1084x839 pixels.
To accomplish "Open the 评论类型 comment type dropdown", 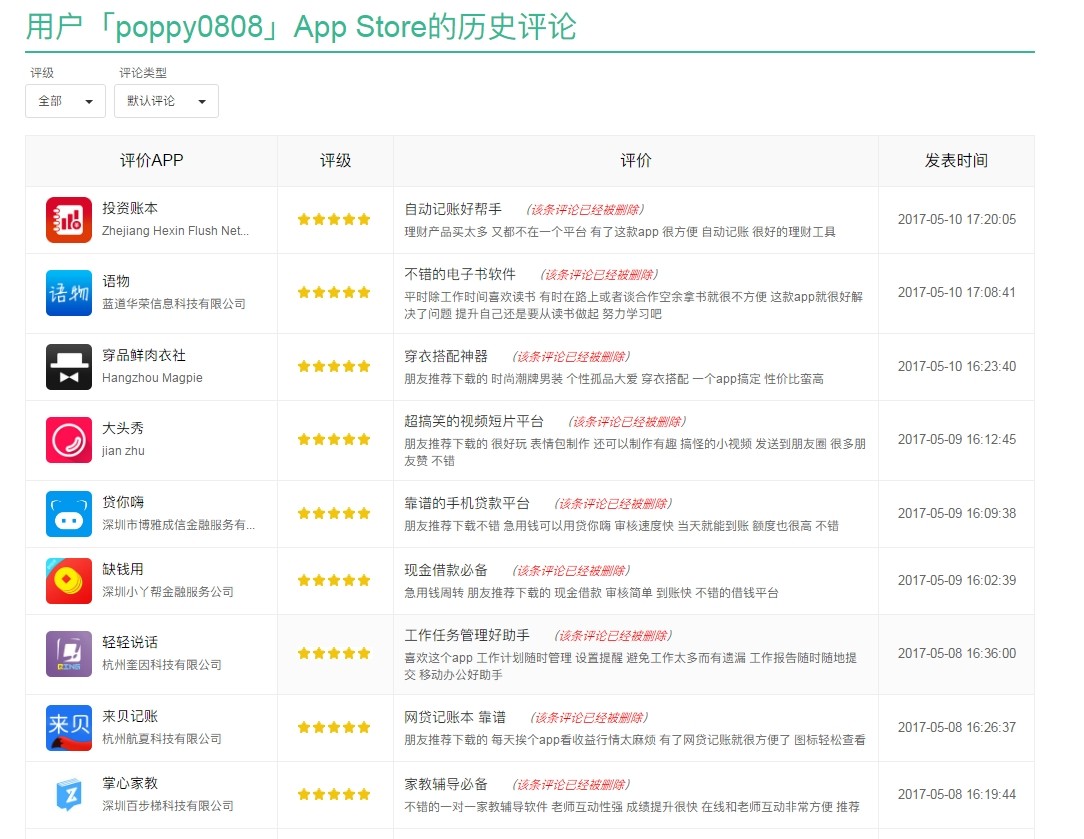I will (166, 101).
